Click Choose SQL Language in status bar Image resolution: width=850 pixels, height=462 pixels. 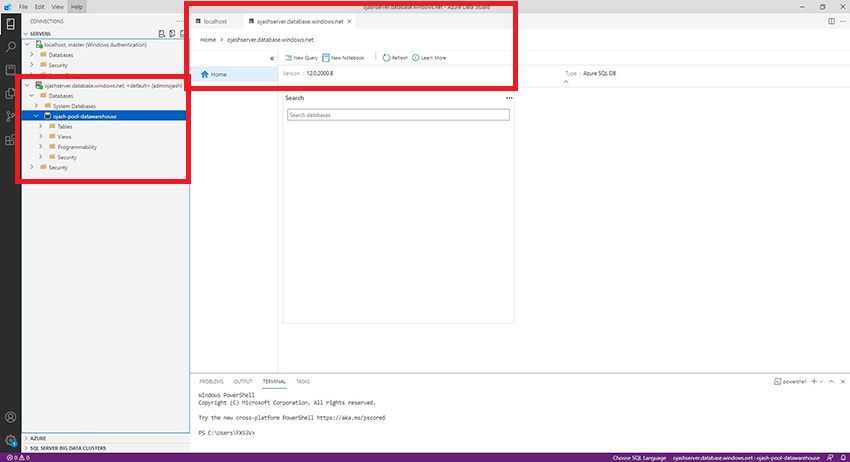click(639, 458)
